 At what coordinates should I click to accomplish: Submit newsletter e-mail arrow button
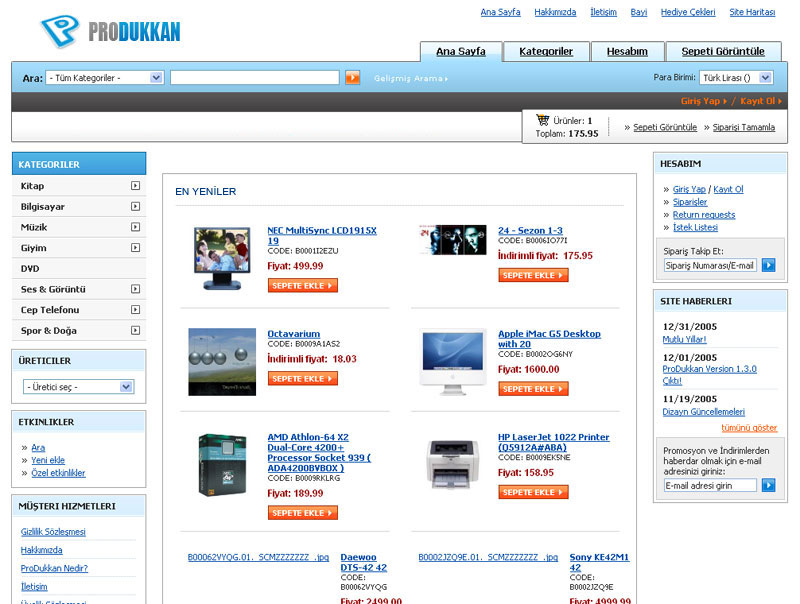[x=768, y=485]
